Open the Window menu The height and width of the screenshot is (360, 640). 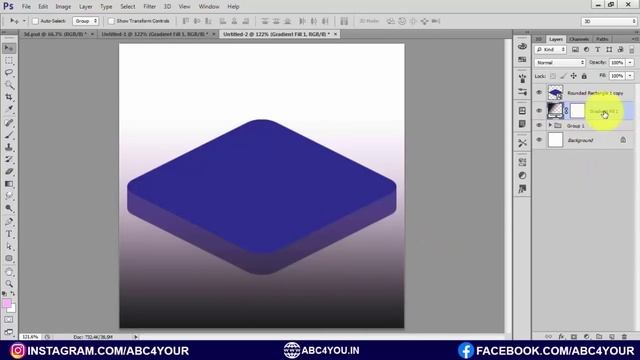[x=209, y=7]
